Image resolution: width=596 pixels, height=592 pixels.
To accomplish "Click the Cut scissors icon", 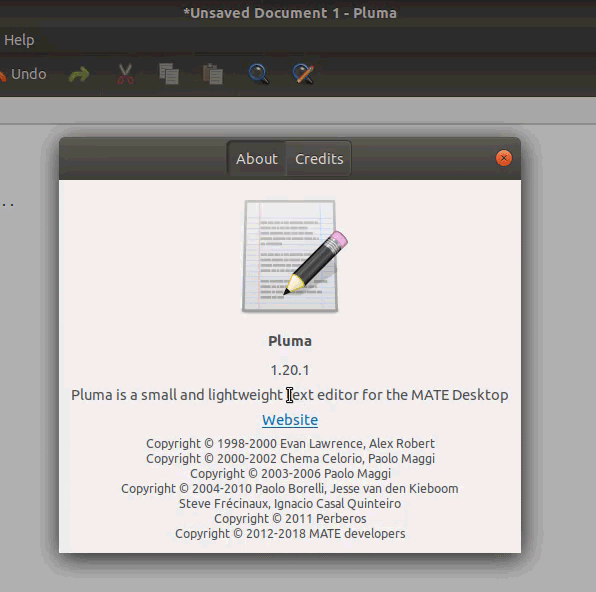I will click(x=125, y=74).
